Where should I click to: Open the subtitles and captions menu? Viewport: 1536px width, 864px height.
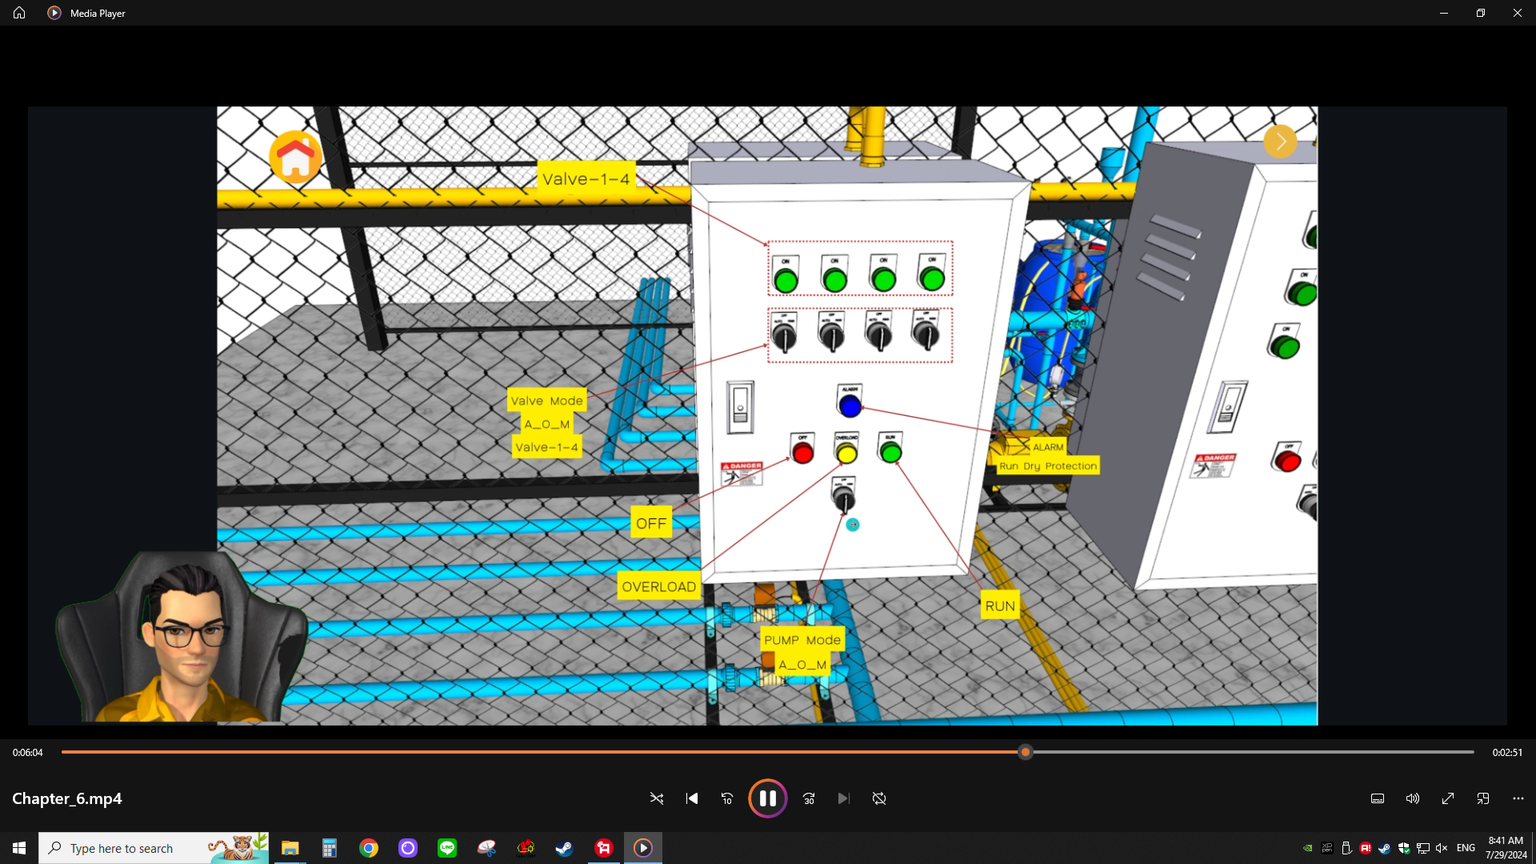point(1377,799)
